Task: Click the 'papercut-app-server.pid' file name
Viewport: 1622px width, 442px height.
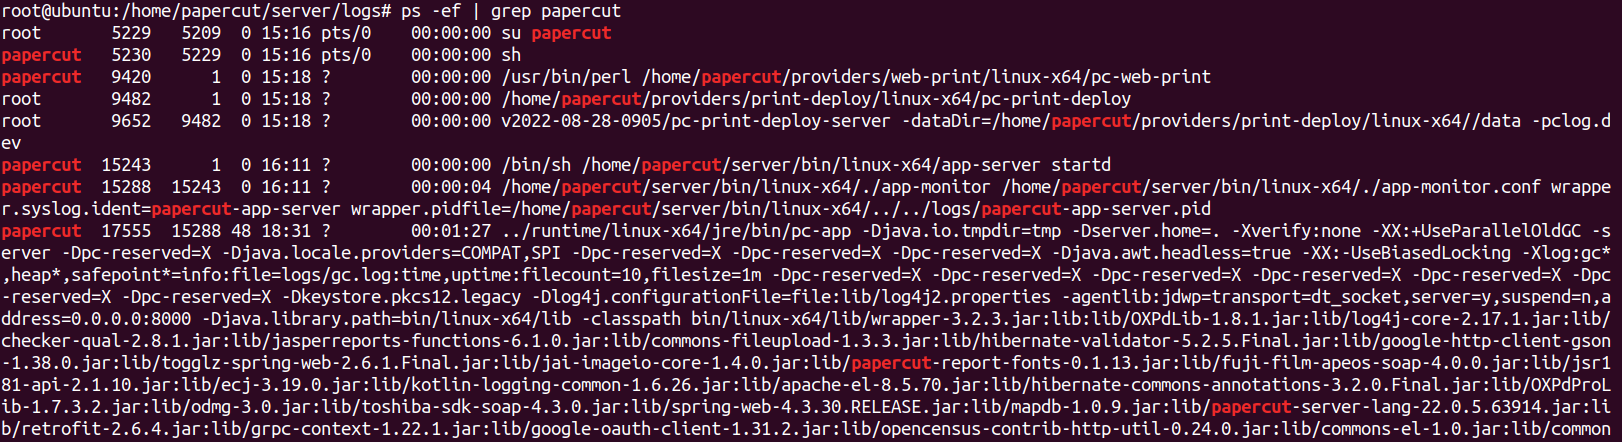Action: coord(1096,209)
